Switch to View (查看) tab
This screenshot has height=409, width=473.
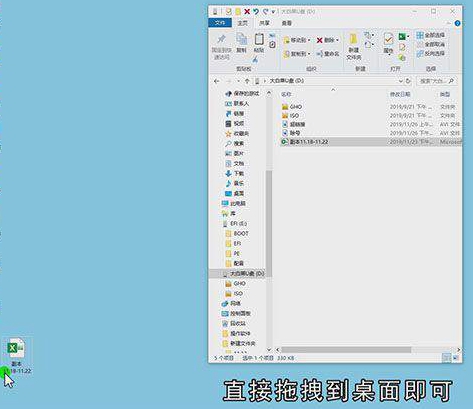tap(287, 23)
